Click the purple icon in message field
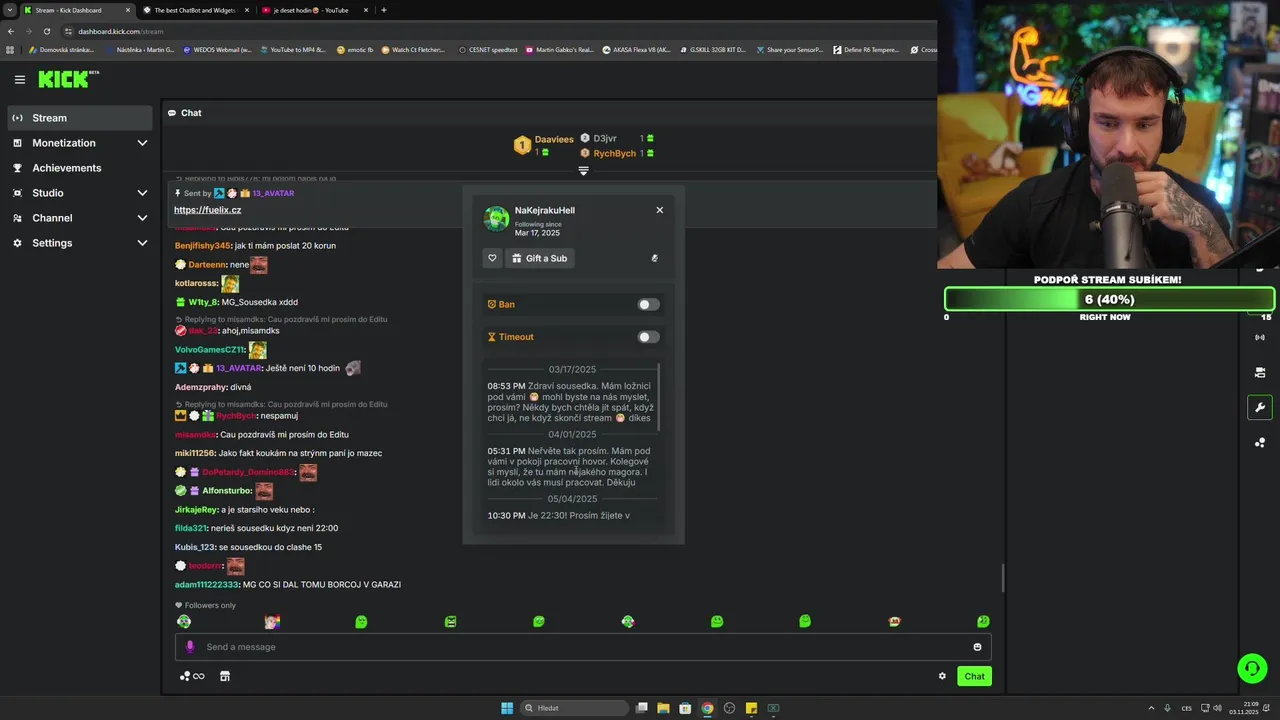Screen dimensions: 1280x720 (190, 647)
